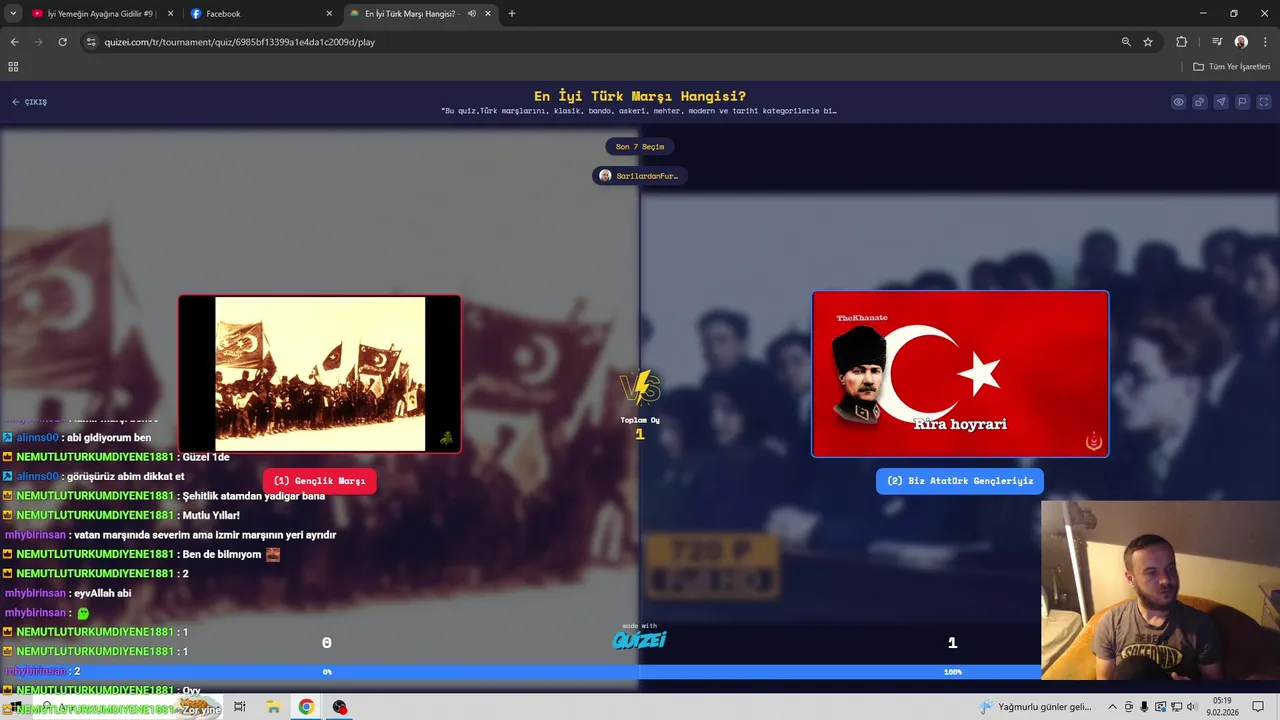This screenshot has width=1280, height=720.
Task: Open the Extensions puzzle icon
Action: click(x=1182, y=42)
